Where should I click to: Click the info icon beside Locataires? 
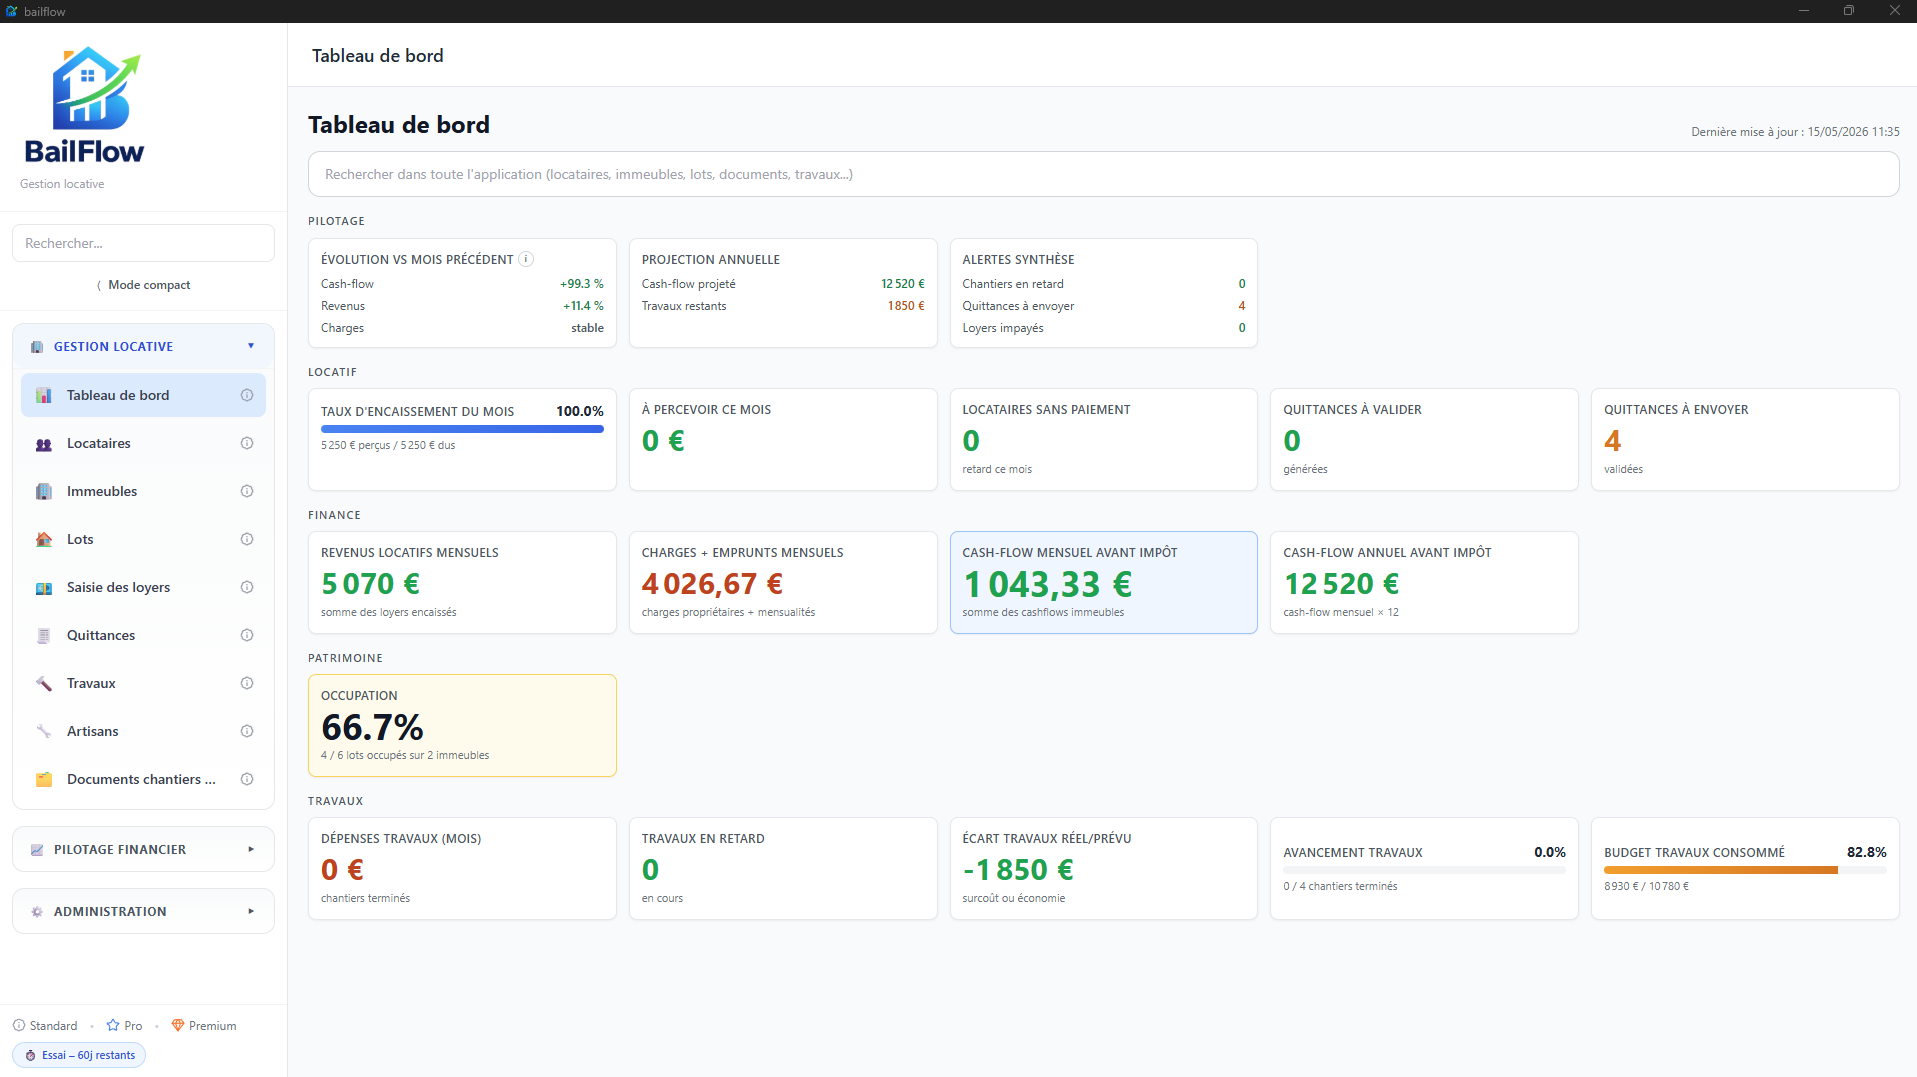(247, 443)
